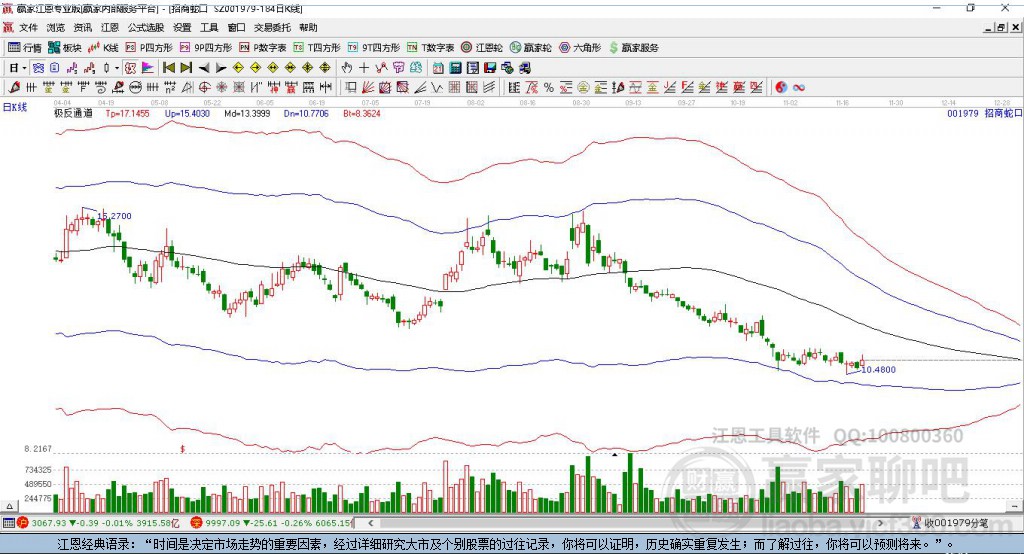Click the rectangle drawing tool icon
This screenshot has height=554, width=1024.
351,88
